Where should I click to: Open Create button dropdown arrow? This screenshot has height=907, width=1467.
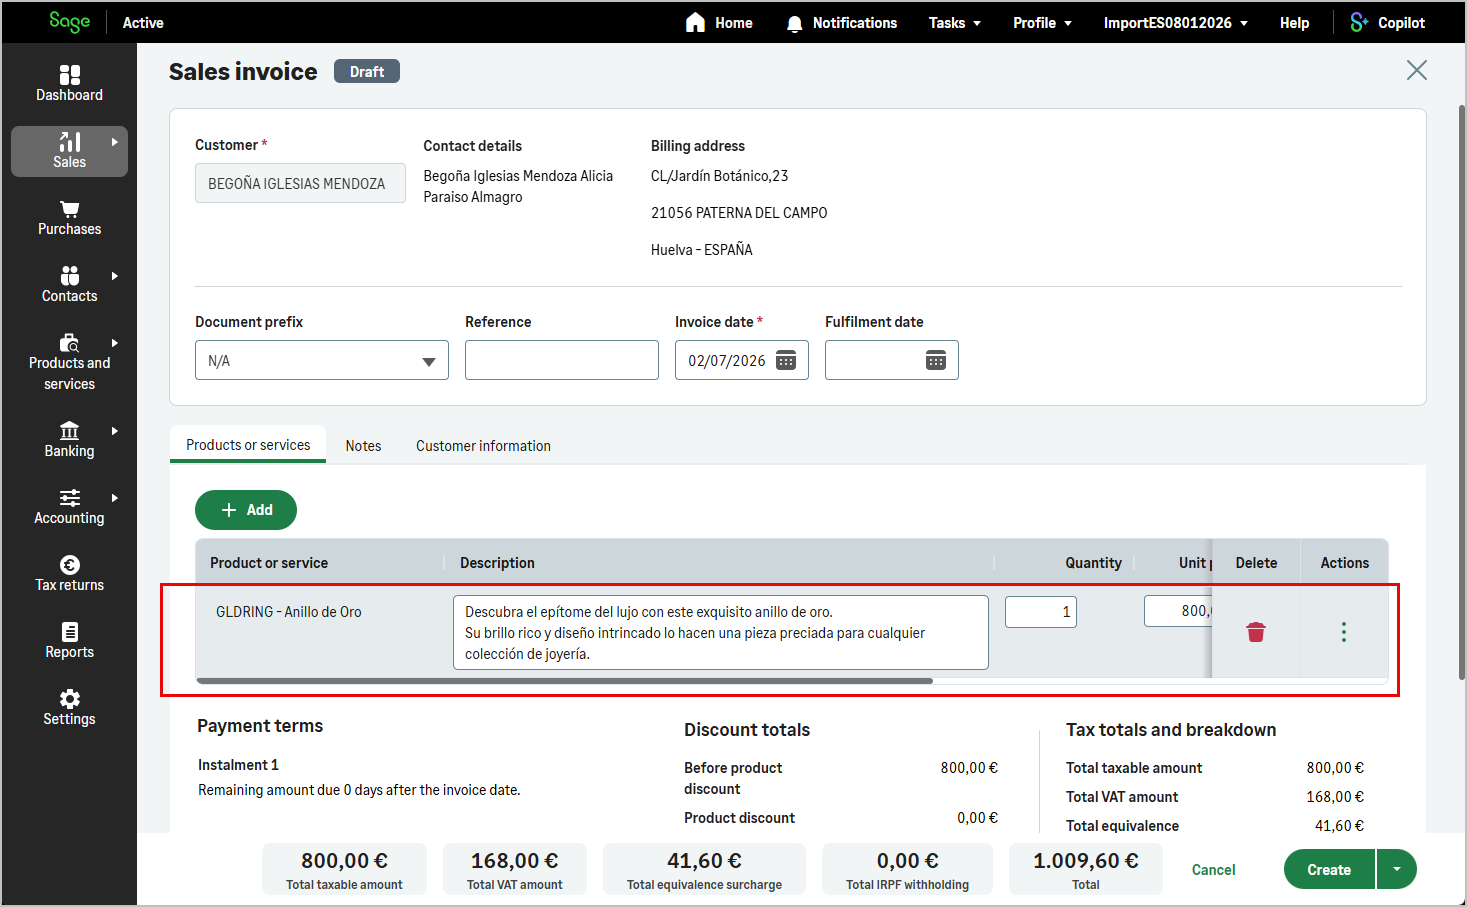coord(1397,869)
